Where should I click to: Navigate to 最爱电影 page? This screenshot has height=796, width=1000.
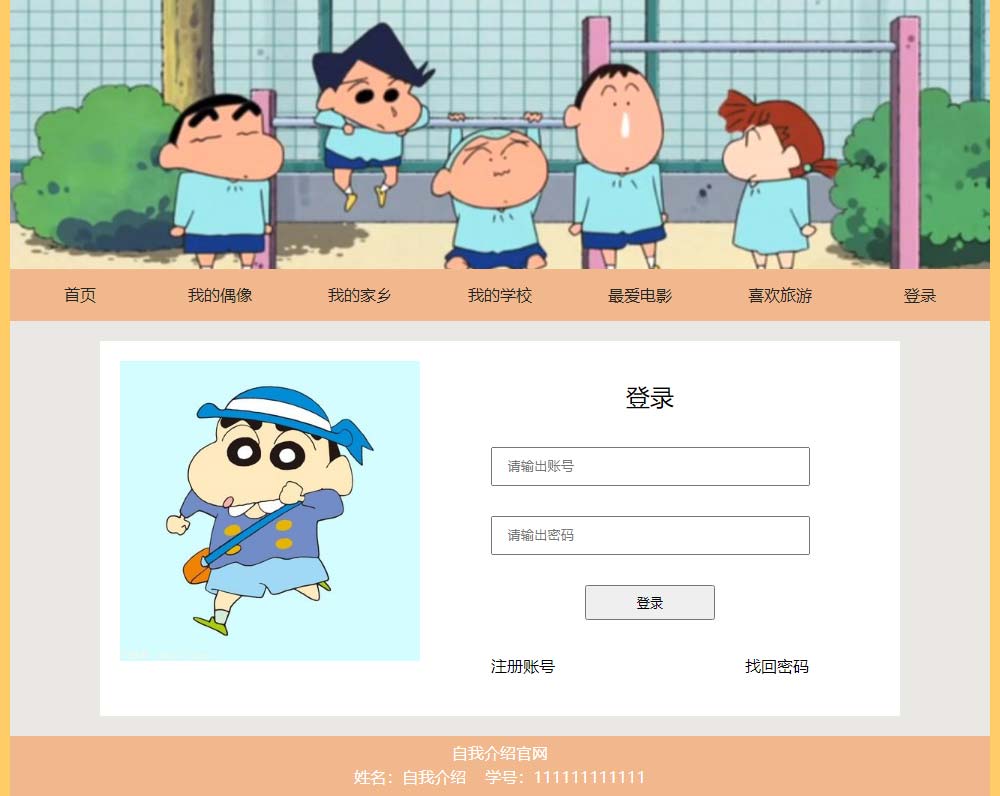(x=640, y=295)
